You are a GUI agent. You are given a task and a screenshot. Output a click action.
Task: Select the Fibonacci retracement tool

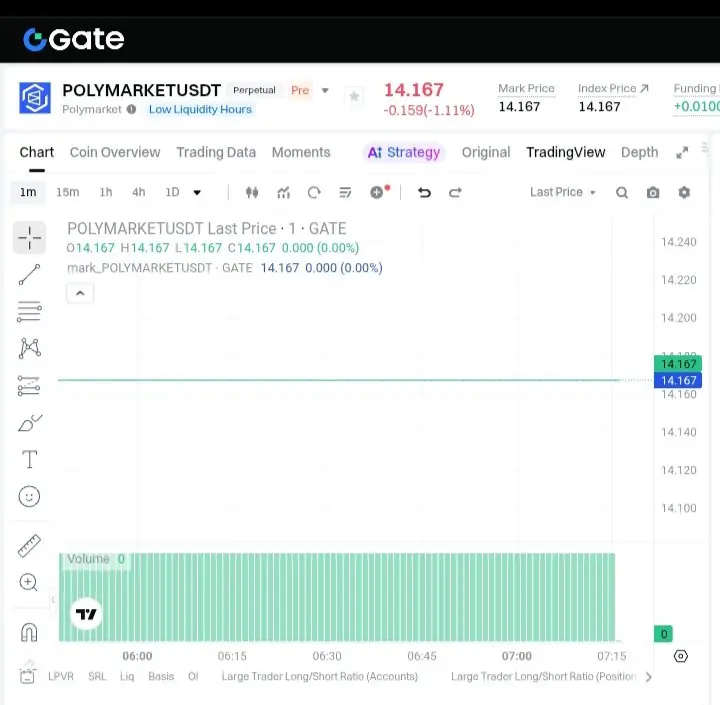coord(29,311)
